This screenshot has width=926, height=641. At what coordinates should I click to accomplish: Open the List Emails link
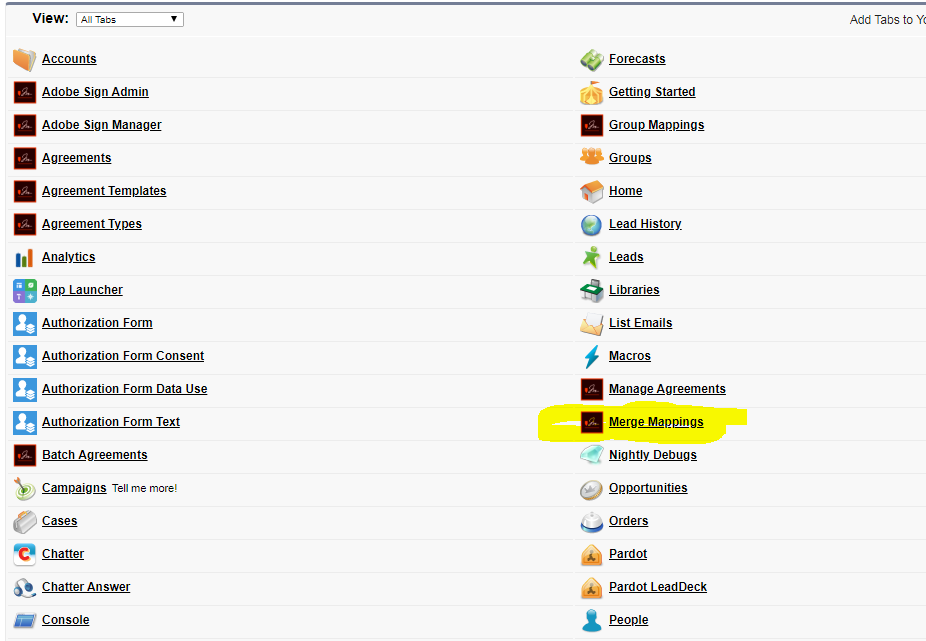[641, 323]
